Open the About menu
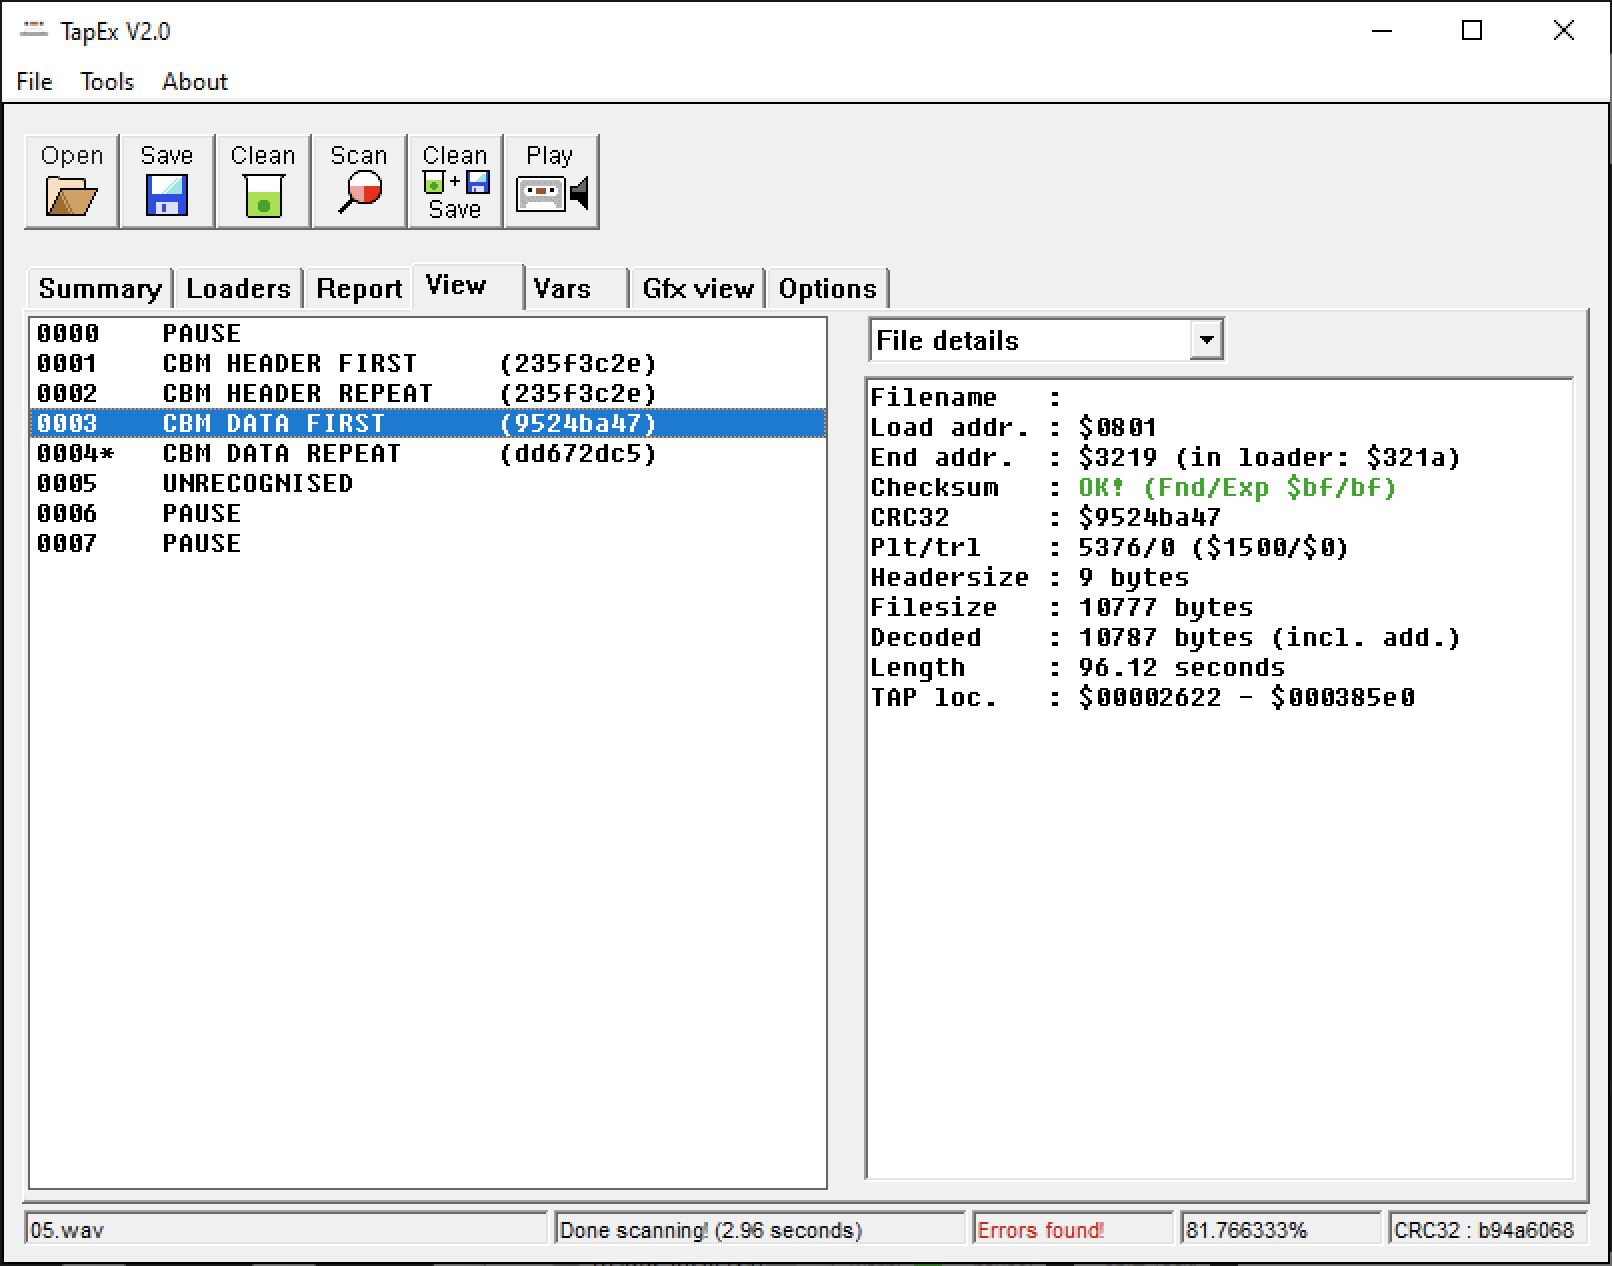Screen dimensions: 1612x1266 coord(195,82)
